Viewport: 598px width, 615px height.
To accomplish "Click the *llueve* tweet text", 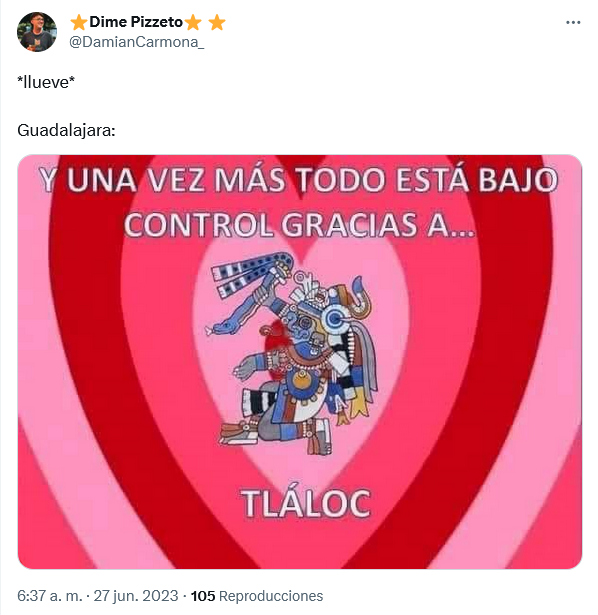I will coord(46,82).
